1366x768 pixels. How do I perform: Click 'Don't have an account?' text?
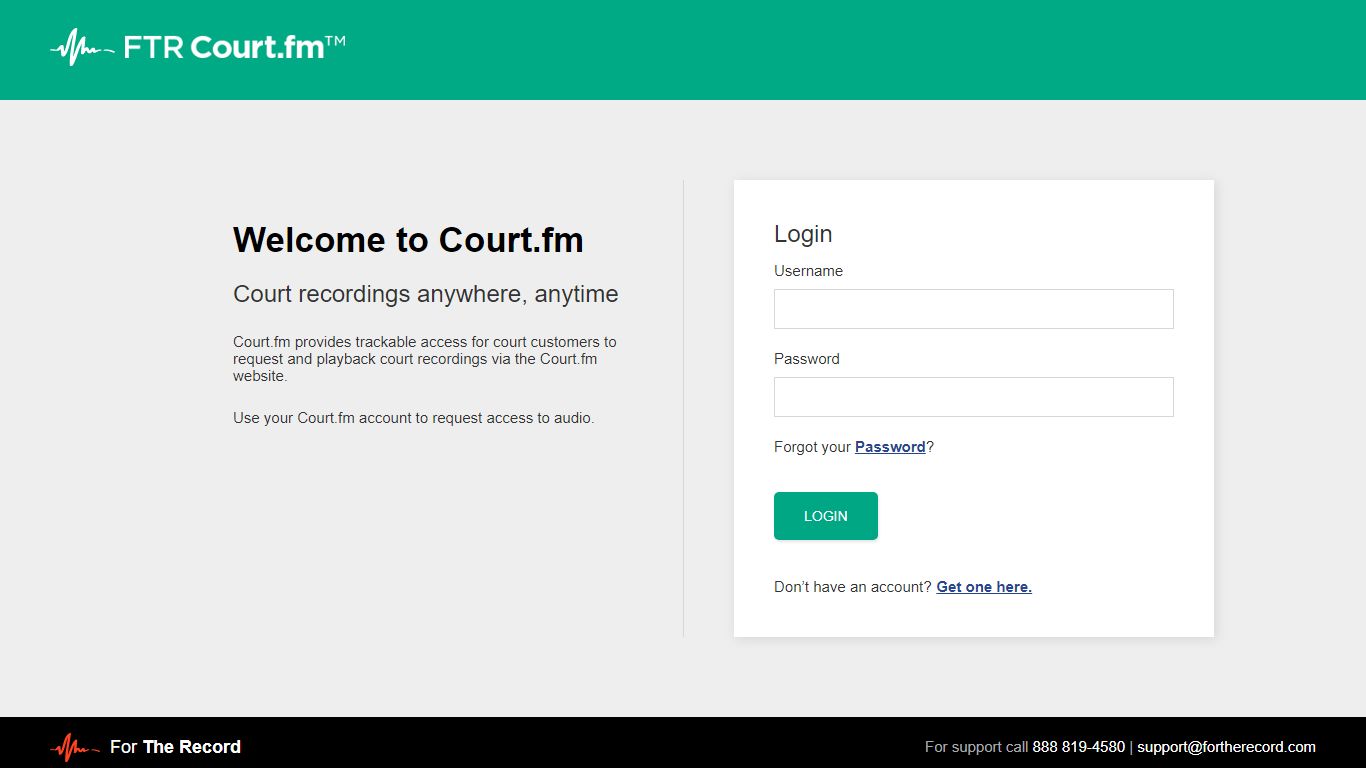(x=853, y=587)
